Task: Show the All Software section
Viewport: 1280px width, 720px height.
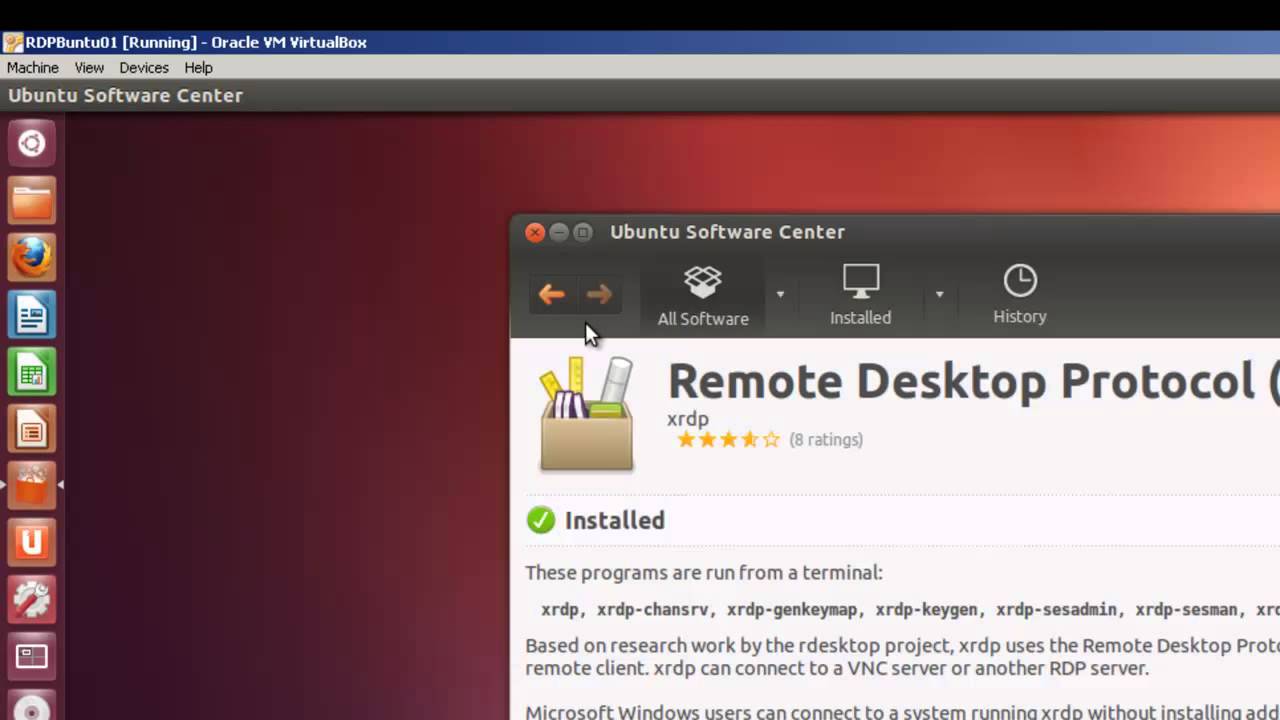Action: click(703, 295)
